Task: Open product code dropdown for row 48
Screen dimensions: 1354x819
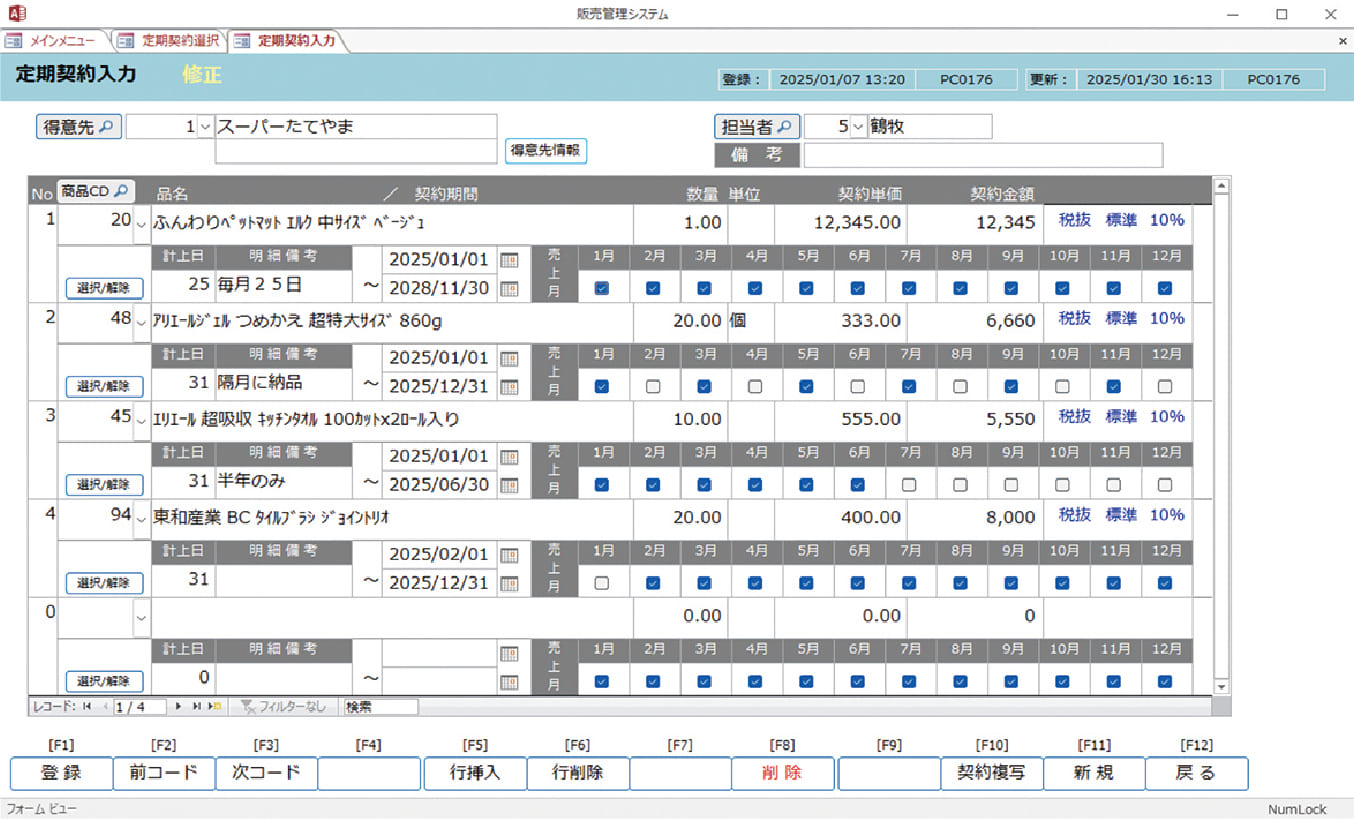Action: (141, 322)
